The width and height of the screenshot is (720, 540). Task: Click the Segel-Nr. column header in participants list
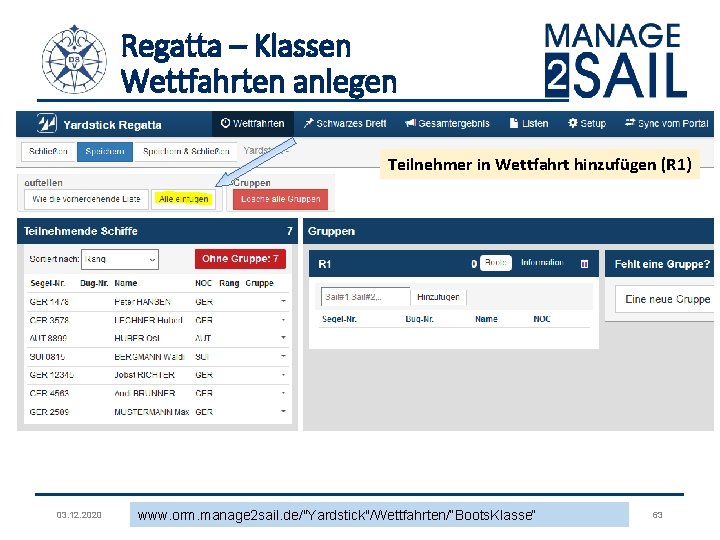click(48, 283)
